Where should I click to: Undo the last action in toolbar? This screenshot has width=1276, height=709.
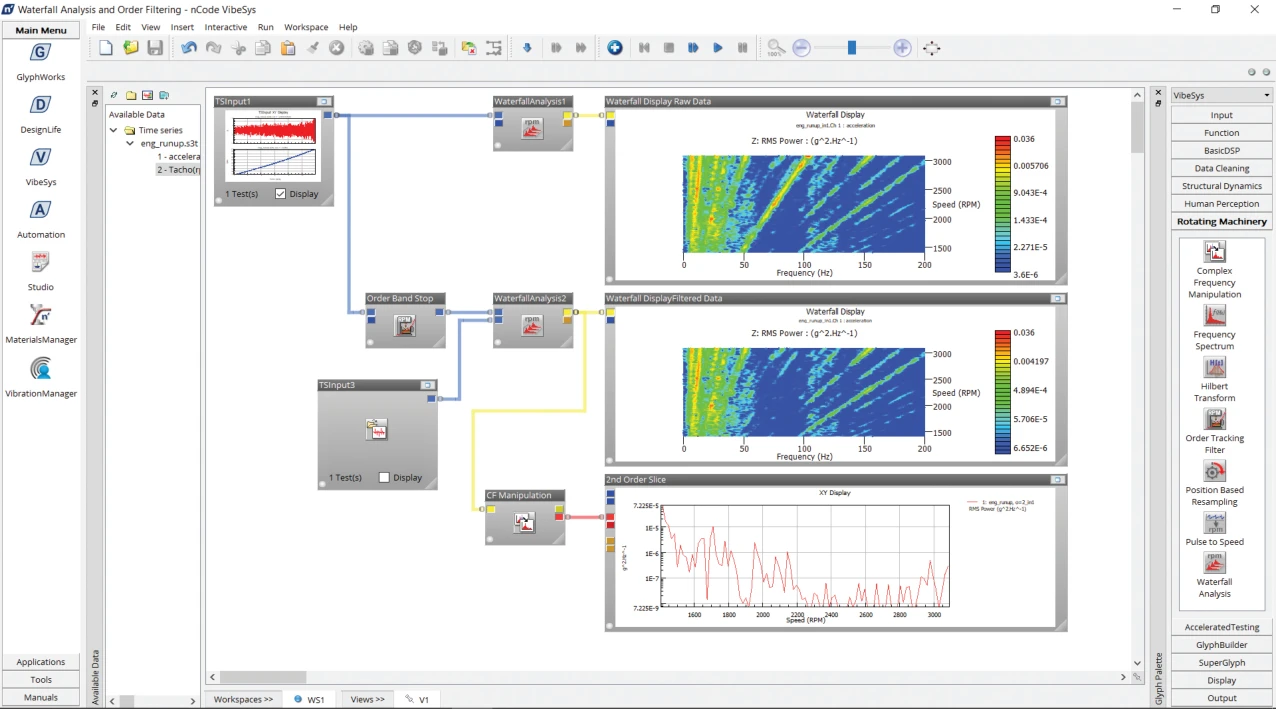click(x=189, y=48)
